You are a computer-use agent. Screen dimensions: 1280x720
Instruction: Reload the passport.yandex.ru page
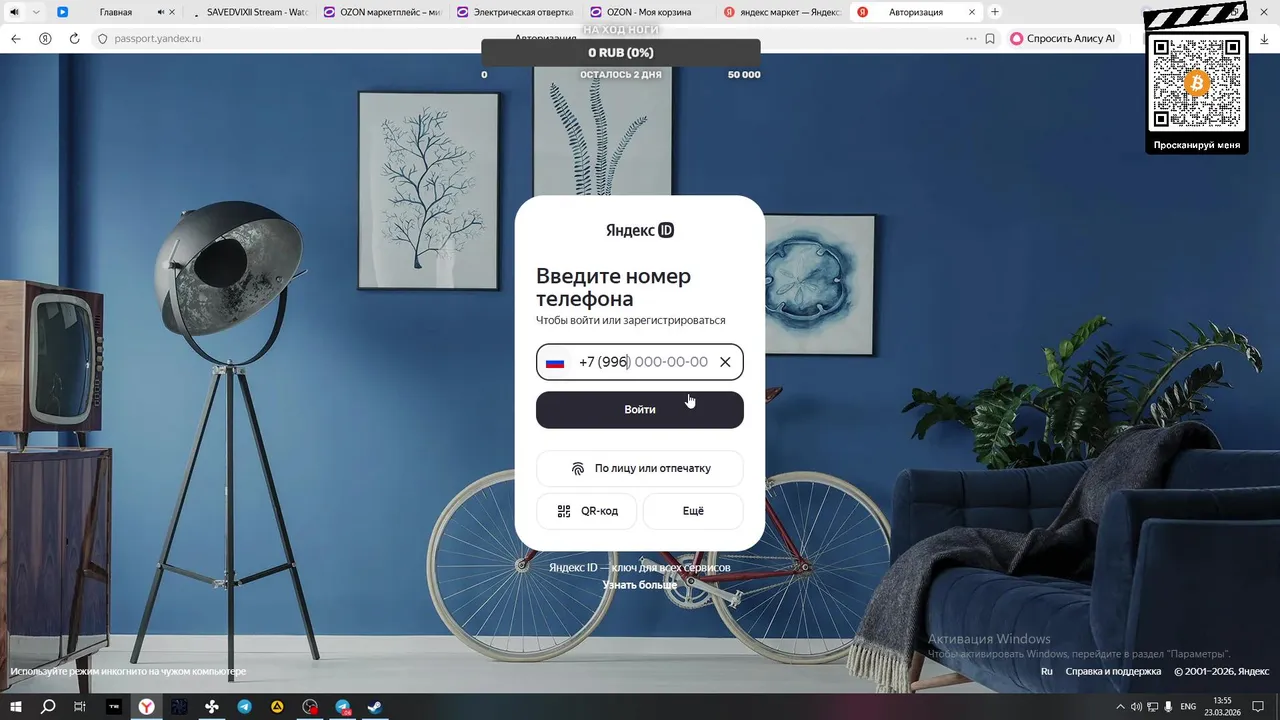click(74, 38)
